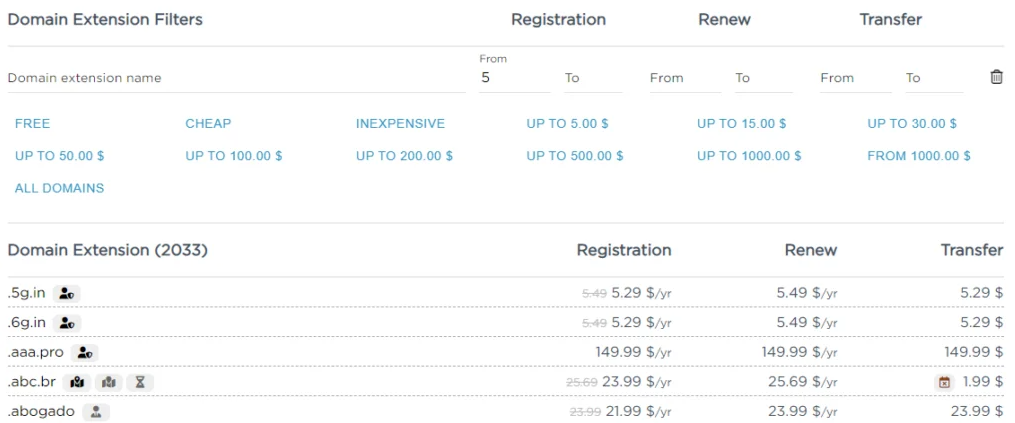Apply the FREE filter
Screen dimensions: 1015x423
[x=32, y=124]
